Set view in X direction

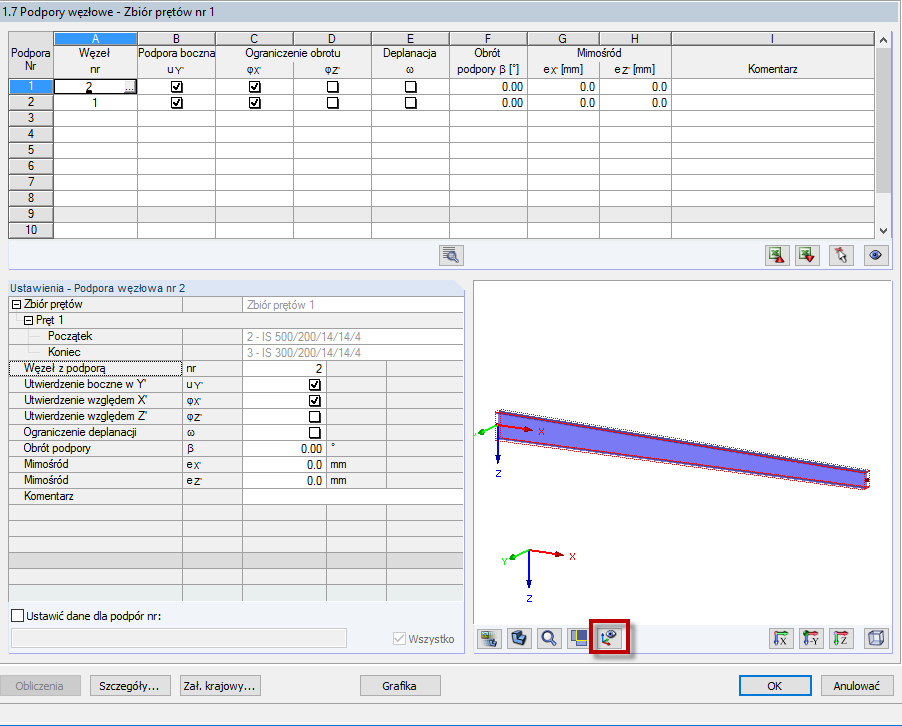781,638
